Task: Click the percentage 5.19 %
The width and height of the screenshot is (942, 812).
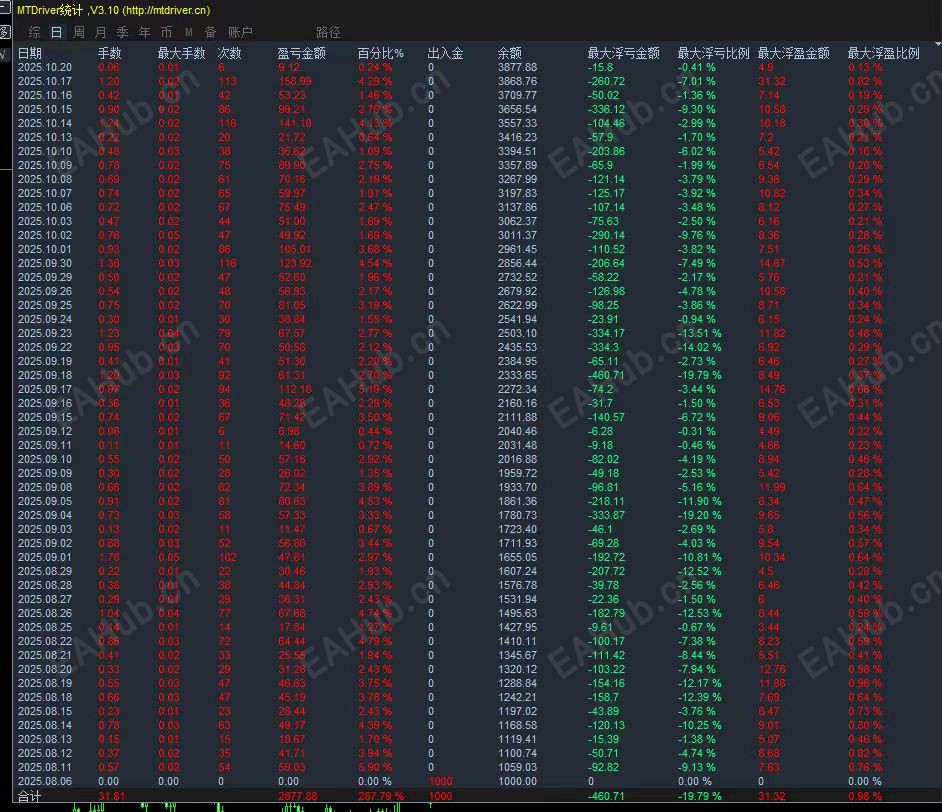Action: pyautogui.click(x=375, y=389)
